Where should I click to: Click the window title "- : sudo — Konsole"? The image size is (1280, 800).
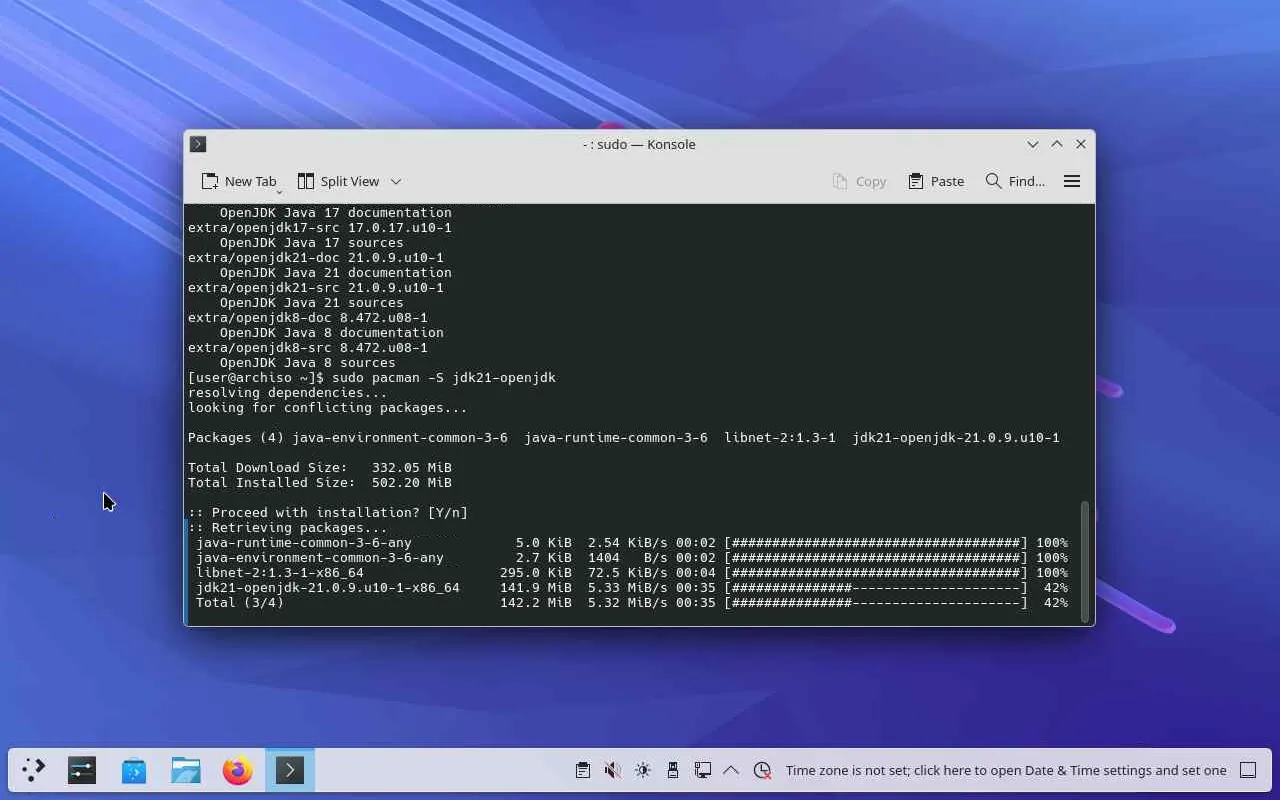[639, 144]
